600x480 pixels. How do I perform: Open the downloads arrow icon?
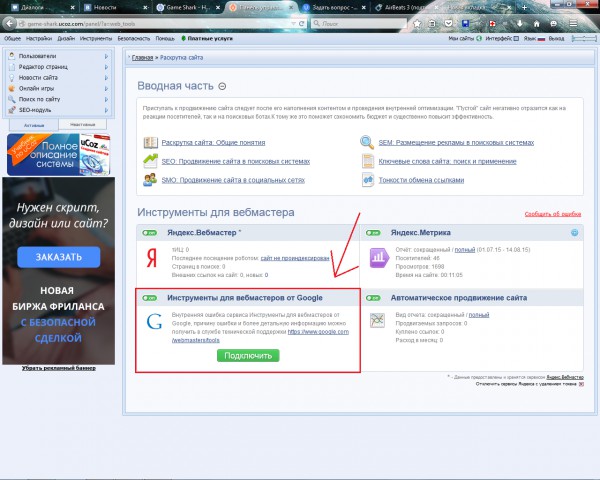520,24
